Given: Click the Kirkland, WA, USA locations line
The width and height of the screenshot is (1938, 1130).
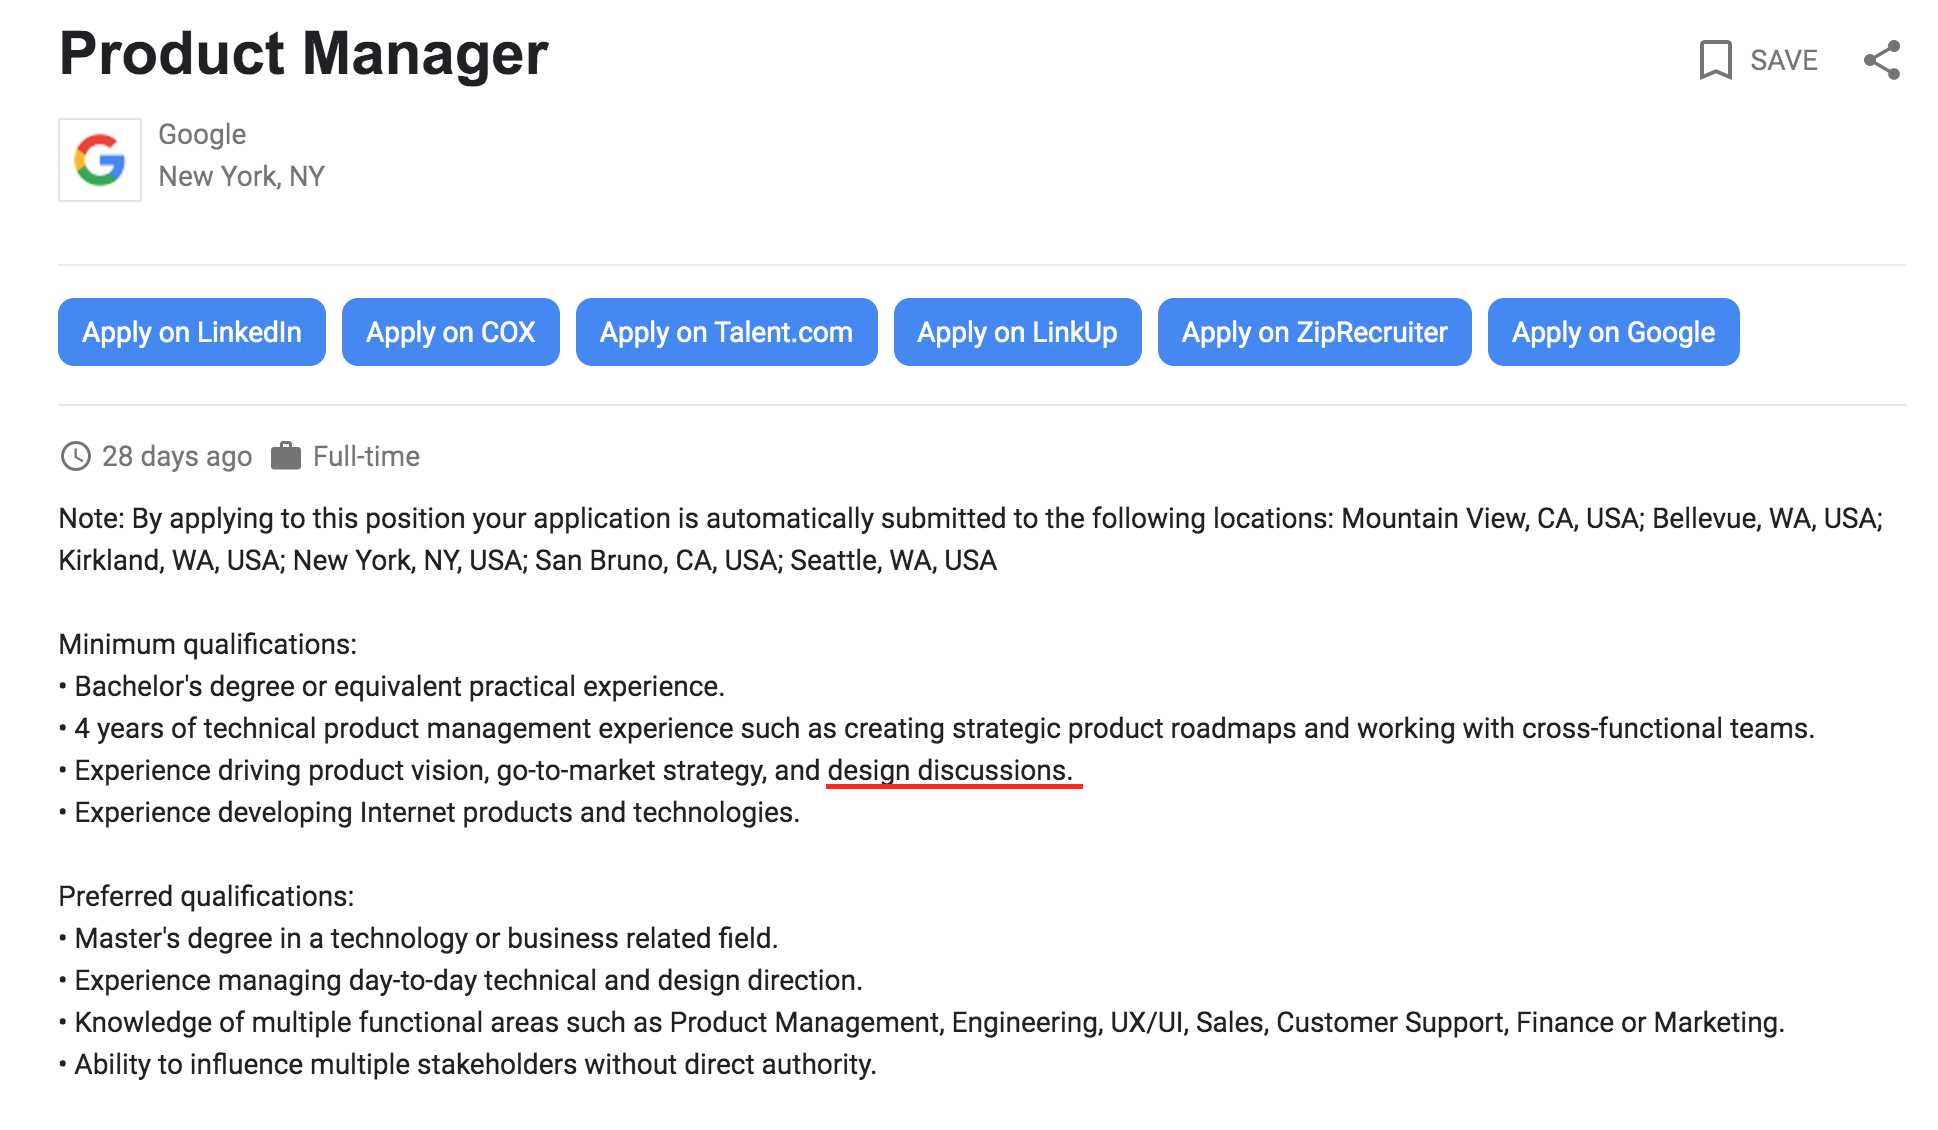Looking at the screenshot, I should click(528, 560).
